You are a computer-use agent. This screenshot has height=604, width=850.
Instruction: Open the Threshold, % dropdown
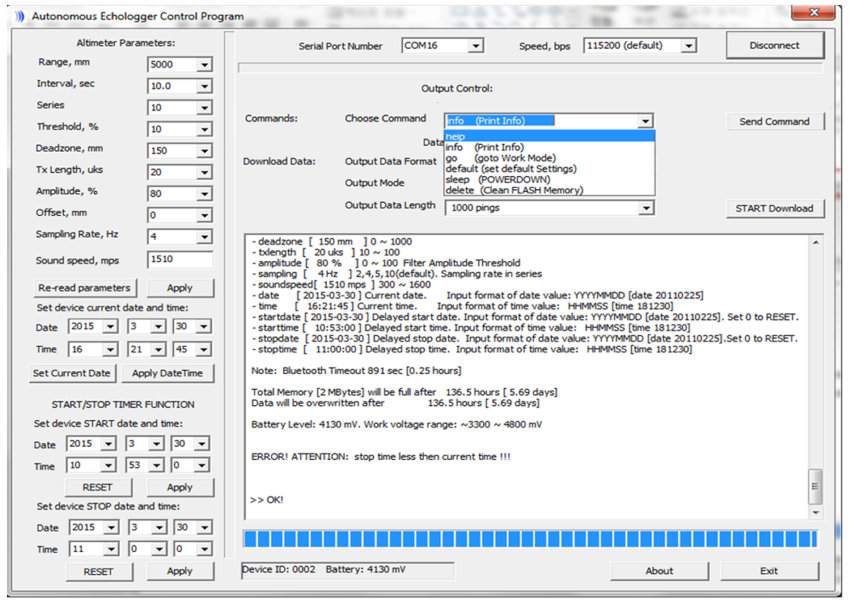204,129
